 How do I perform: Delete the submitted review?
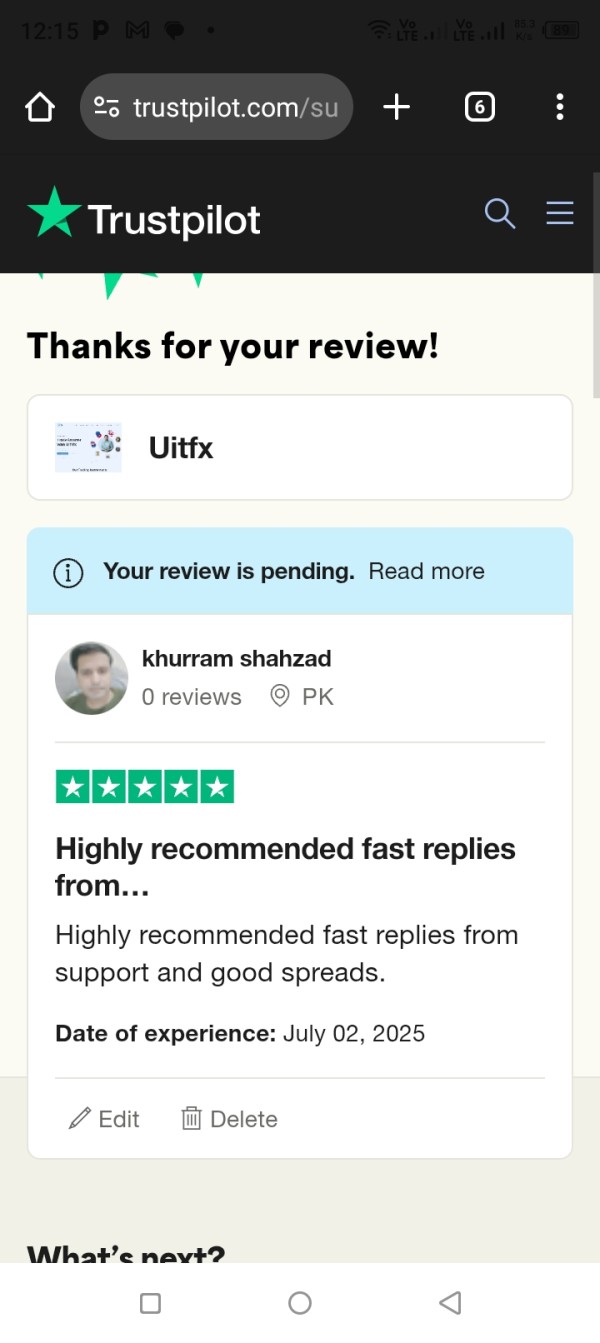click(x=229, y=1119)
